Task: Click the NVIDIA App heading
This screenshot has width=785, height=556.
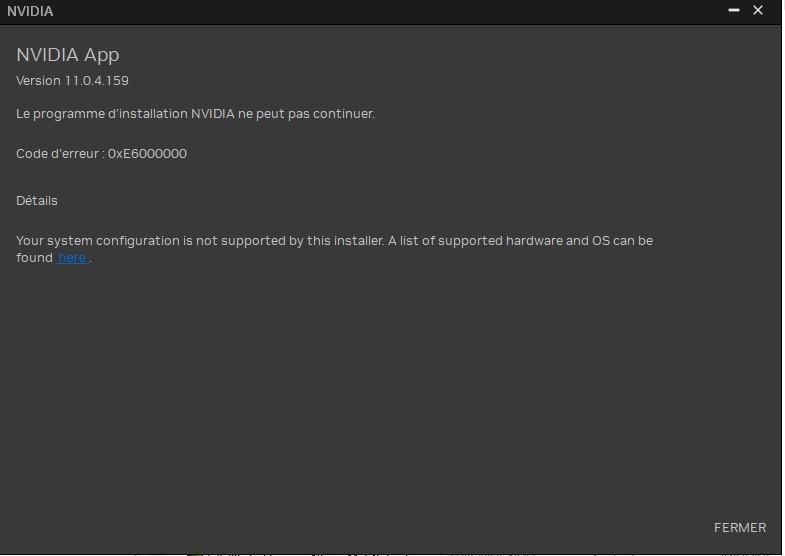Action: 68,55
